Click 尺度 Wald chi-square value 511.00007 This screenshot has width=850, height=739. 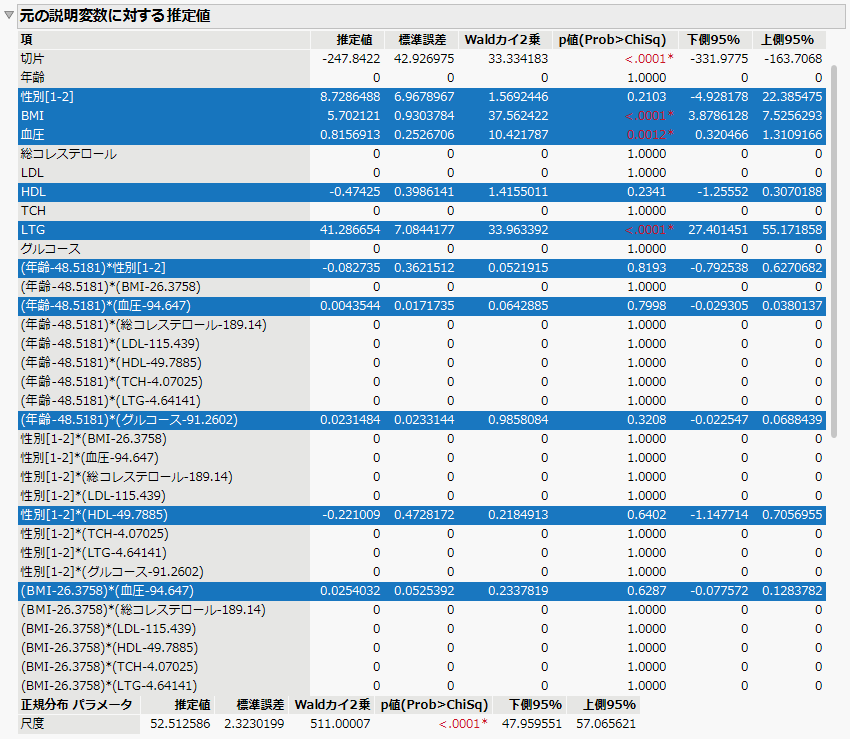coord(340,724)
